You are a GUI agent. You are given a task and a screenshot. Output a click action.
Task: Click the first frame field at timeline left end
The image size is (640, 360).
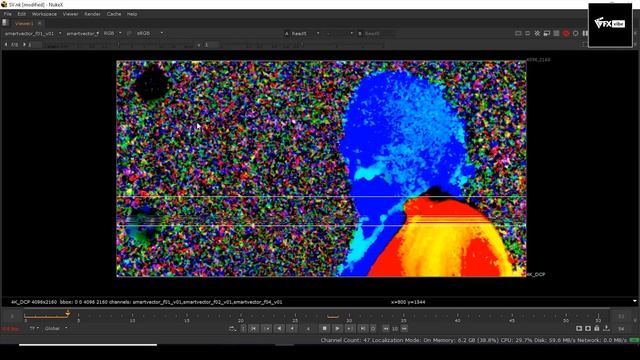pos(12,316)
